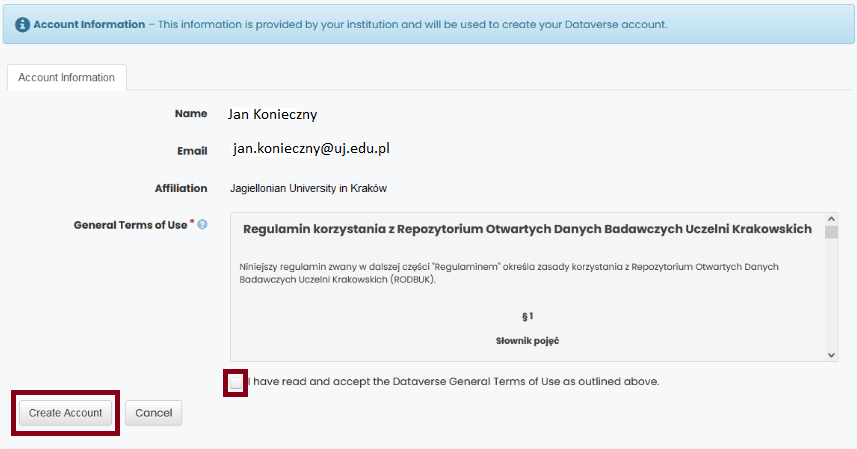The image size is (857, 449).
Task: Click the email jan.konieczny@uj.edu.pl
Action: click(311, 149)
